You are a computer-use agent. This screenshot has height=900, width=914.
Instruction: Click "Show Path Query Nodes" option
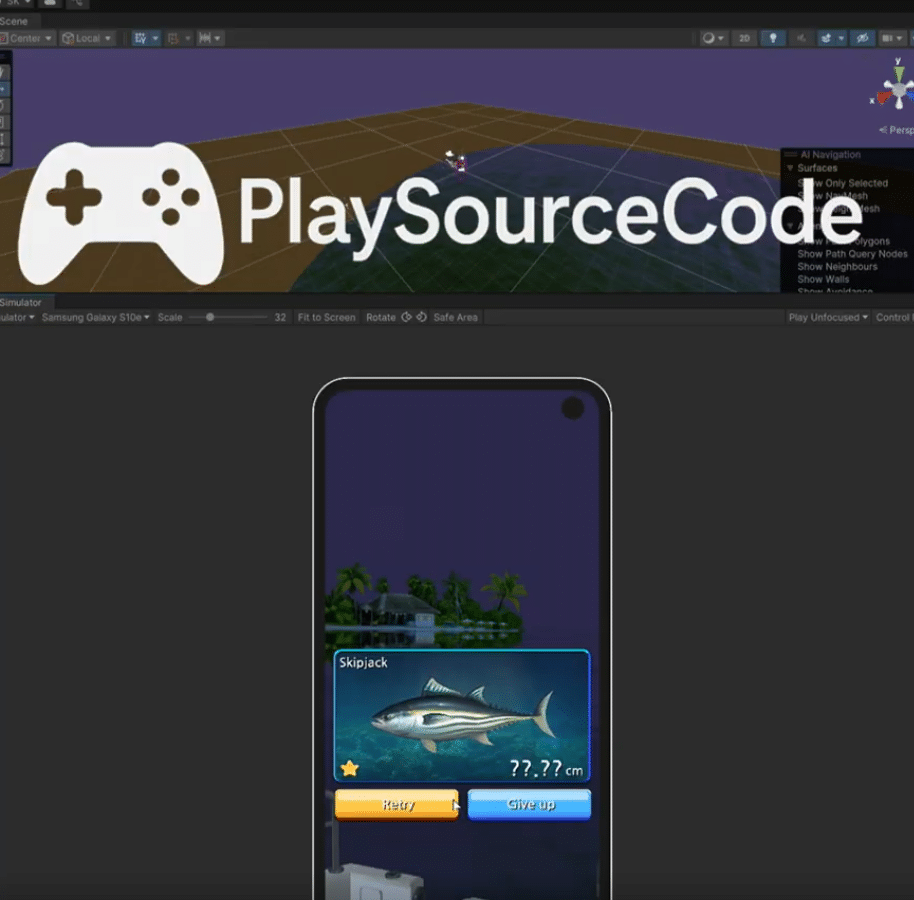tap(852, 254)
